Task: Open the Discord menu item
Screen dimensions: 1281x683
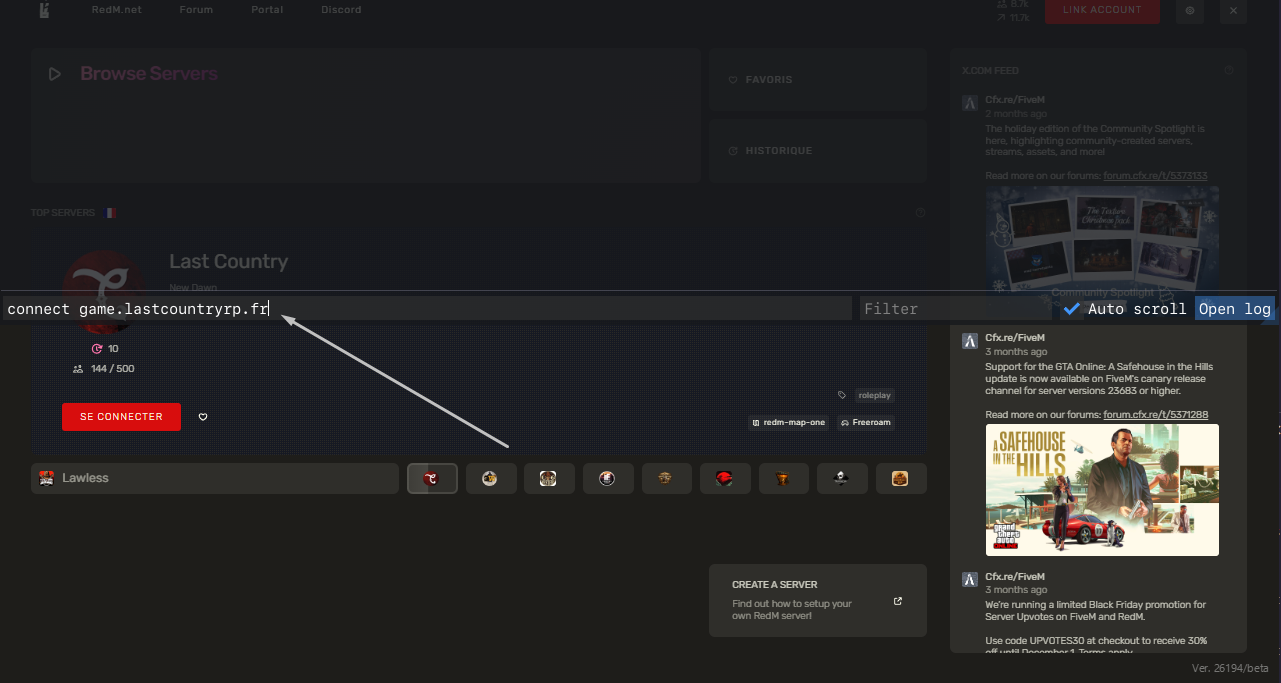Action: 341,10
